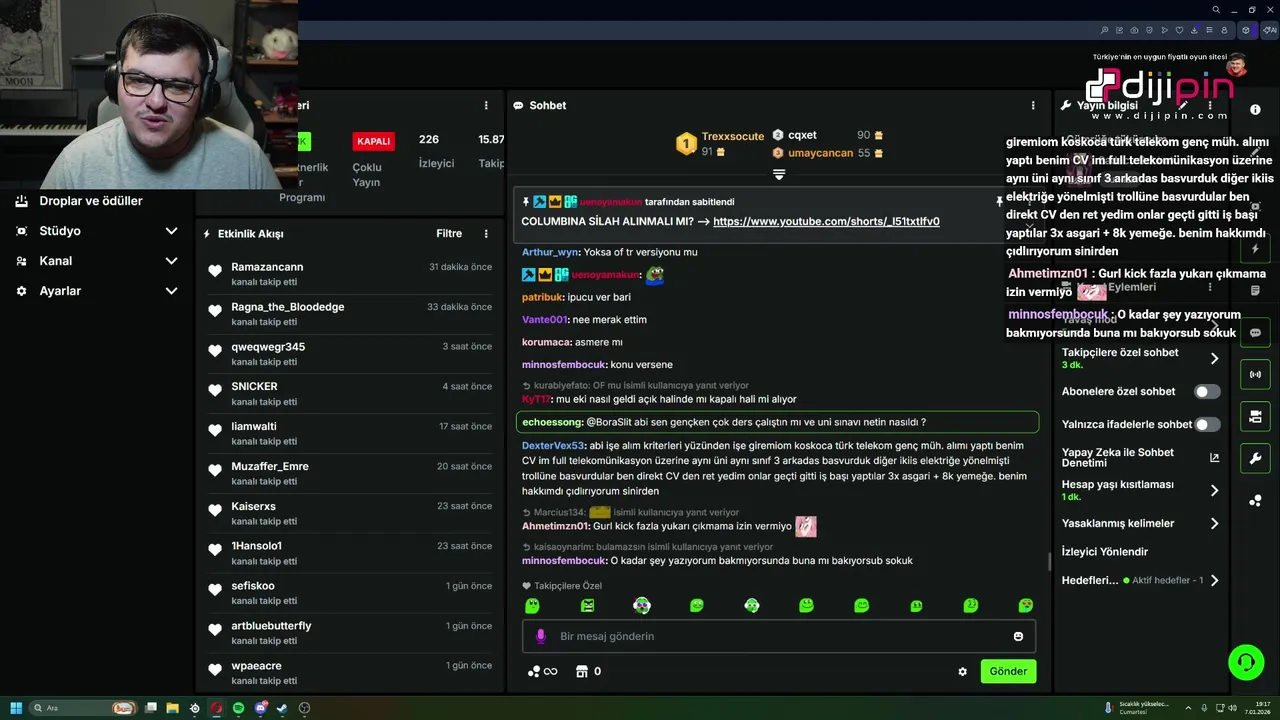
Task: Open Hedefleri active goals arrow
Action: pyautogui.click(x=1214, y=580)
